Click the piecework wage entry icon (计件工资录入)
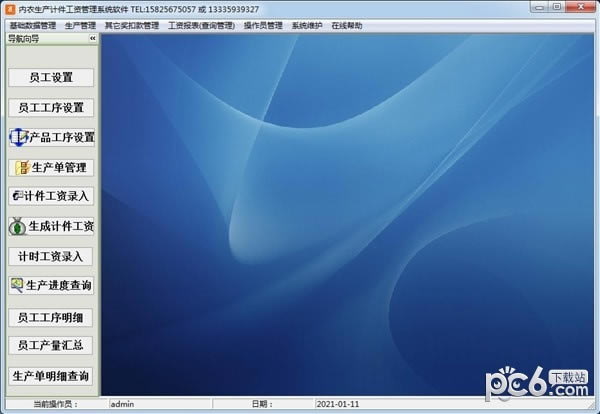Screen dimensions: 600x414 (x=17, y=197)
